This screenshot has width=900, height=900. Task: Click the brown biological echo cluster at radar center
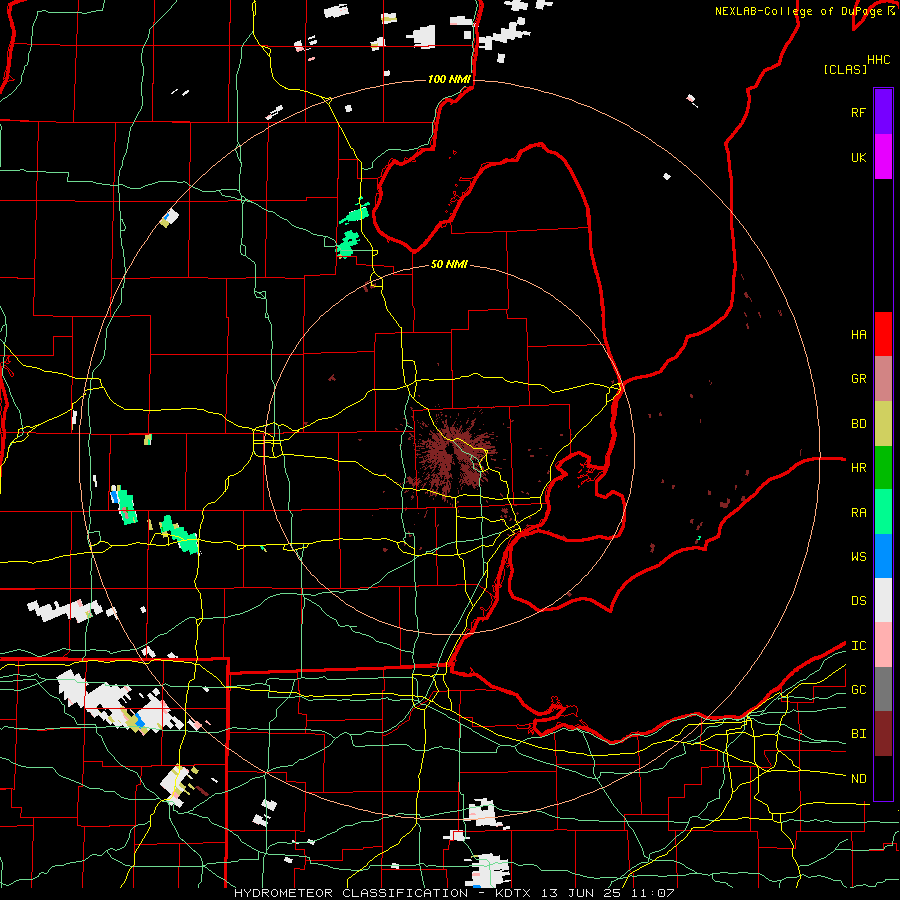(453, 456)
